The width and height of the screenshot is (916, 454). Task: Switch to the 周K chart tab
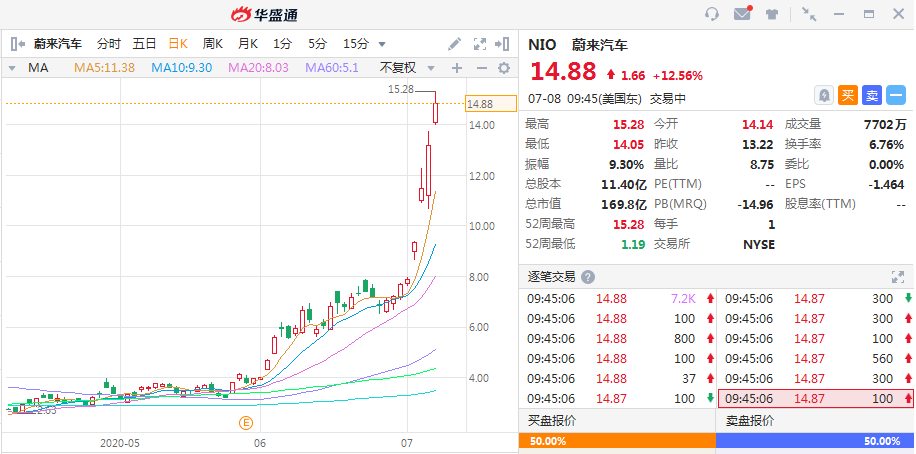(213, 44)
